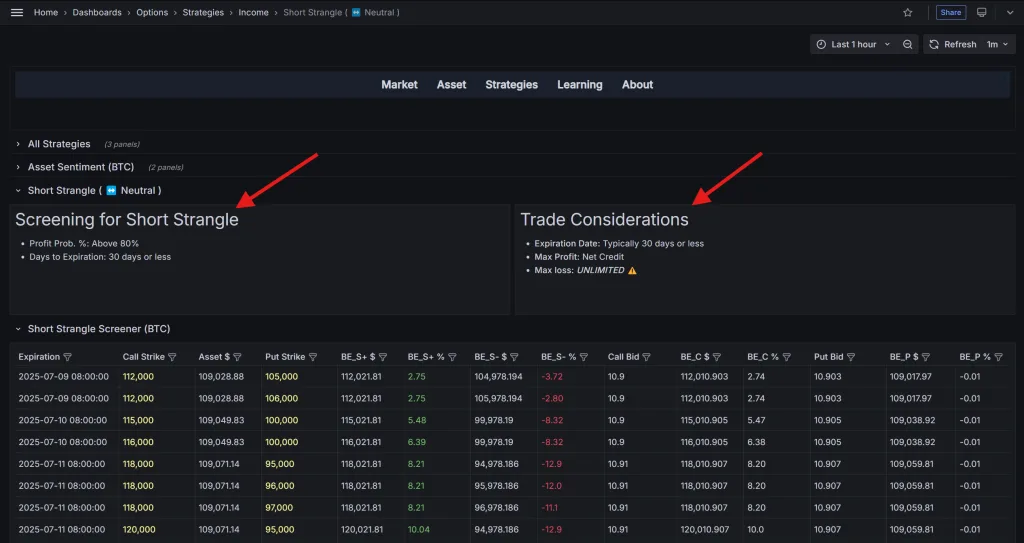The height and width of the screenshot is (543, 1024).
Task: Open filter icon on Call Strike column
Action: coord(172,357)
